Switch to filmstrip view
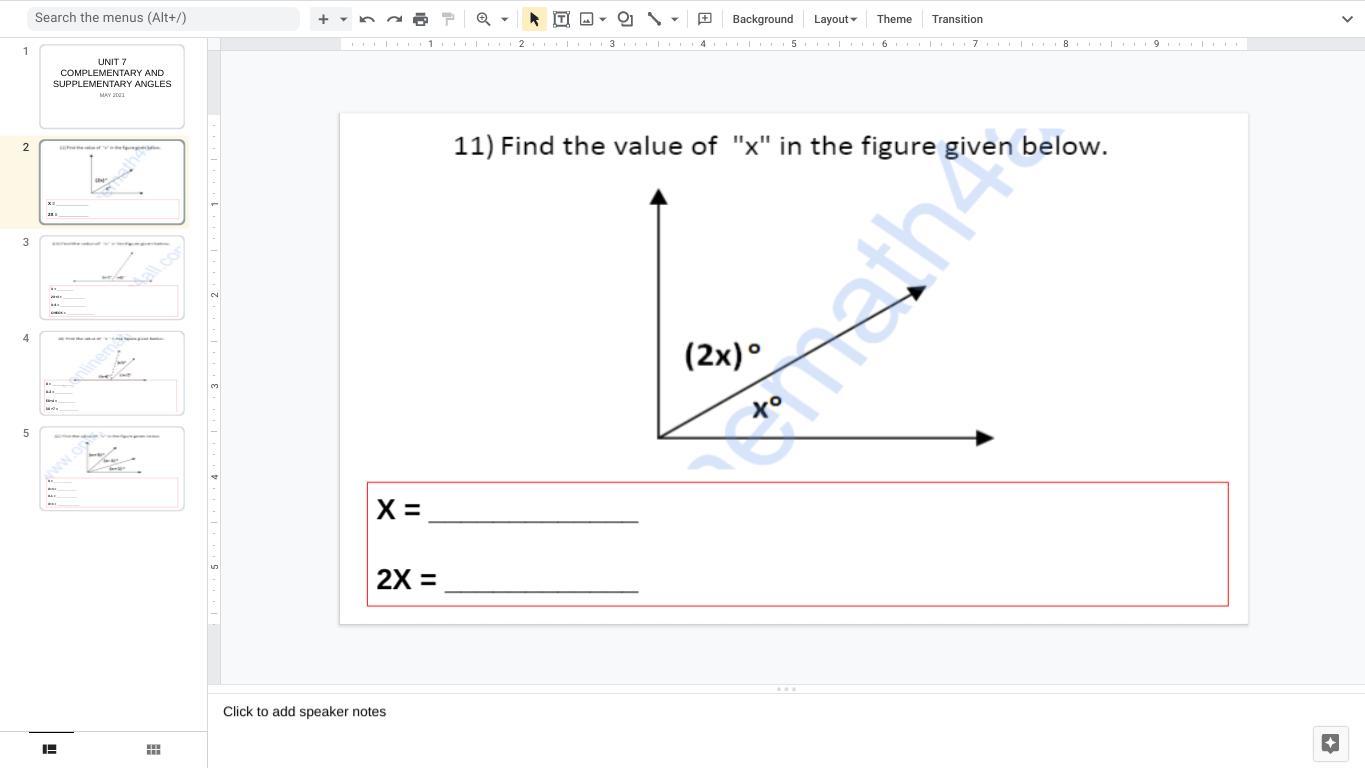The height and width of the screenshot is (768, 1365). (49, 749)
